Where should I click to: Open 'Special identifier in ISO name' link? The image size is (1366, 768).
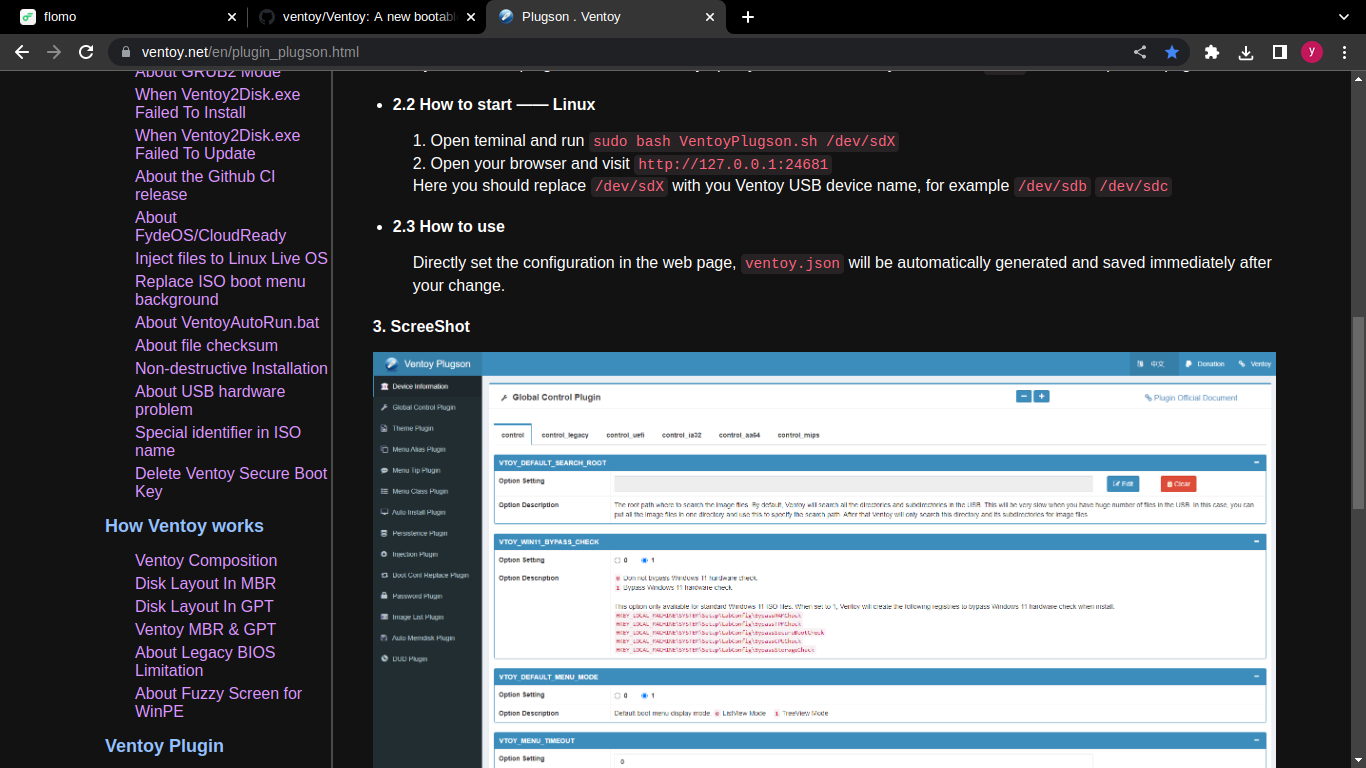pos(218,441)
